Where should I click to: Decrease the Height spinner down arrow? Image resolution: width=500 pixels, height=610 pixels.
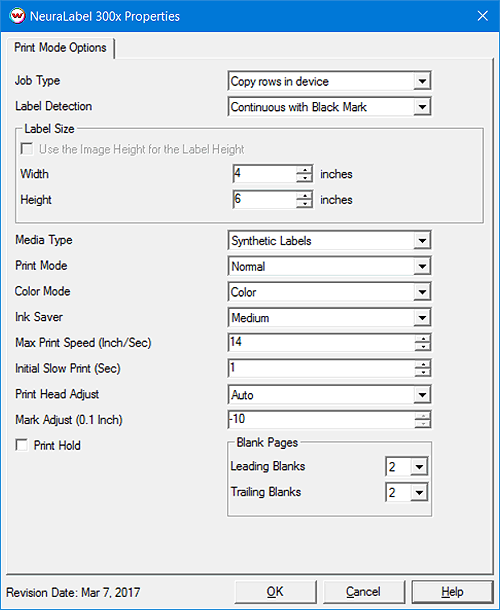[x=304, y=204]
